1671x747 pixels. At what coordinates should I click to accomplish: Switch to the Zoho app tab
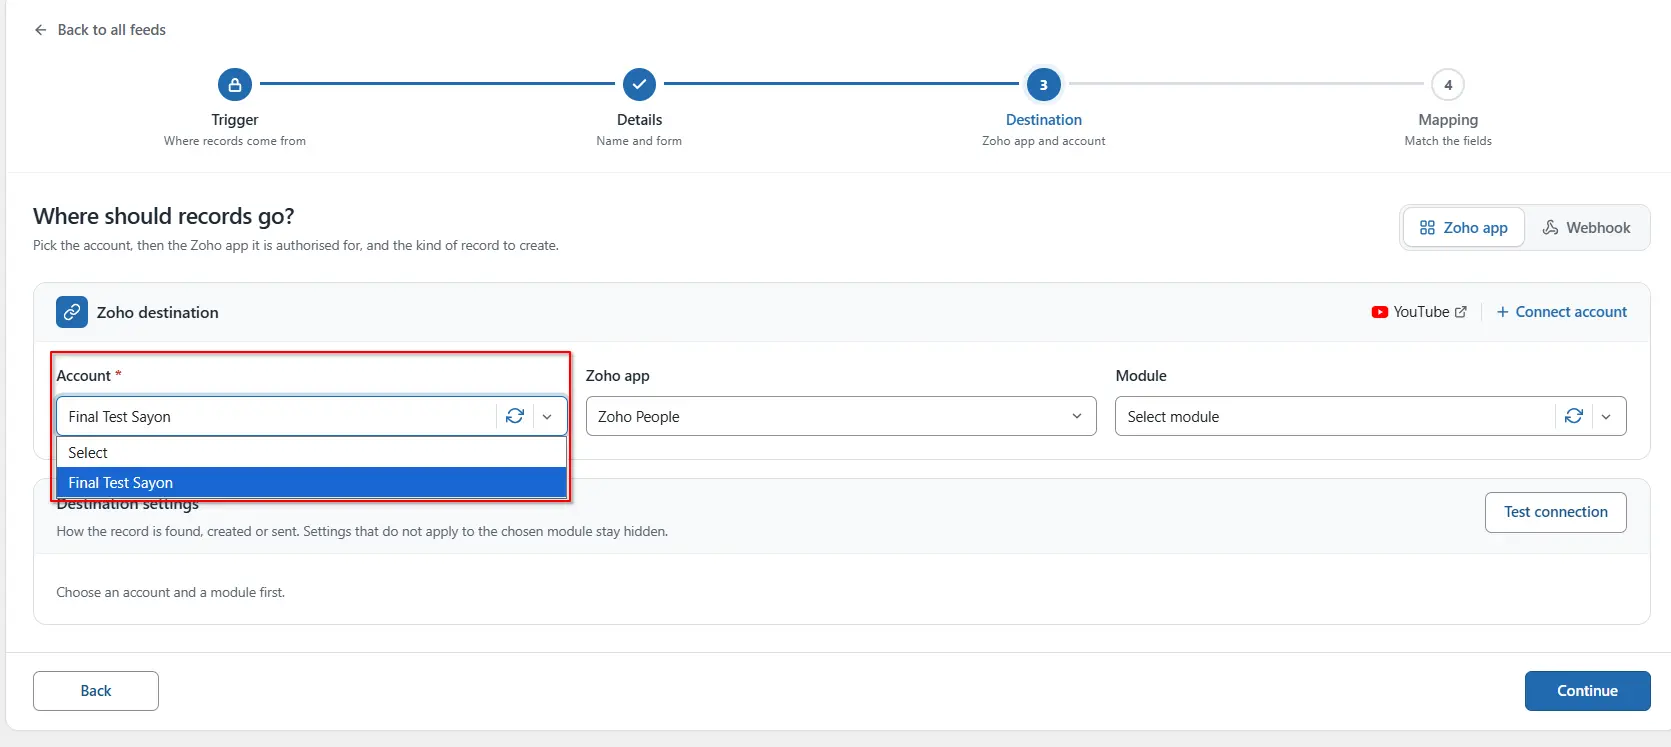tap(1463, 228)
